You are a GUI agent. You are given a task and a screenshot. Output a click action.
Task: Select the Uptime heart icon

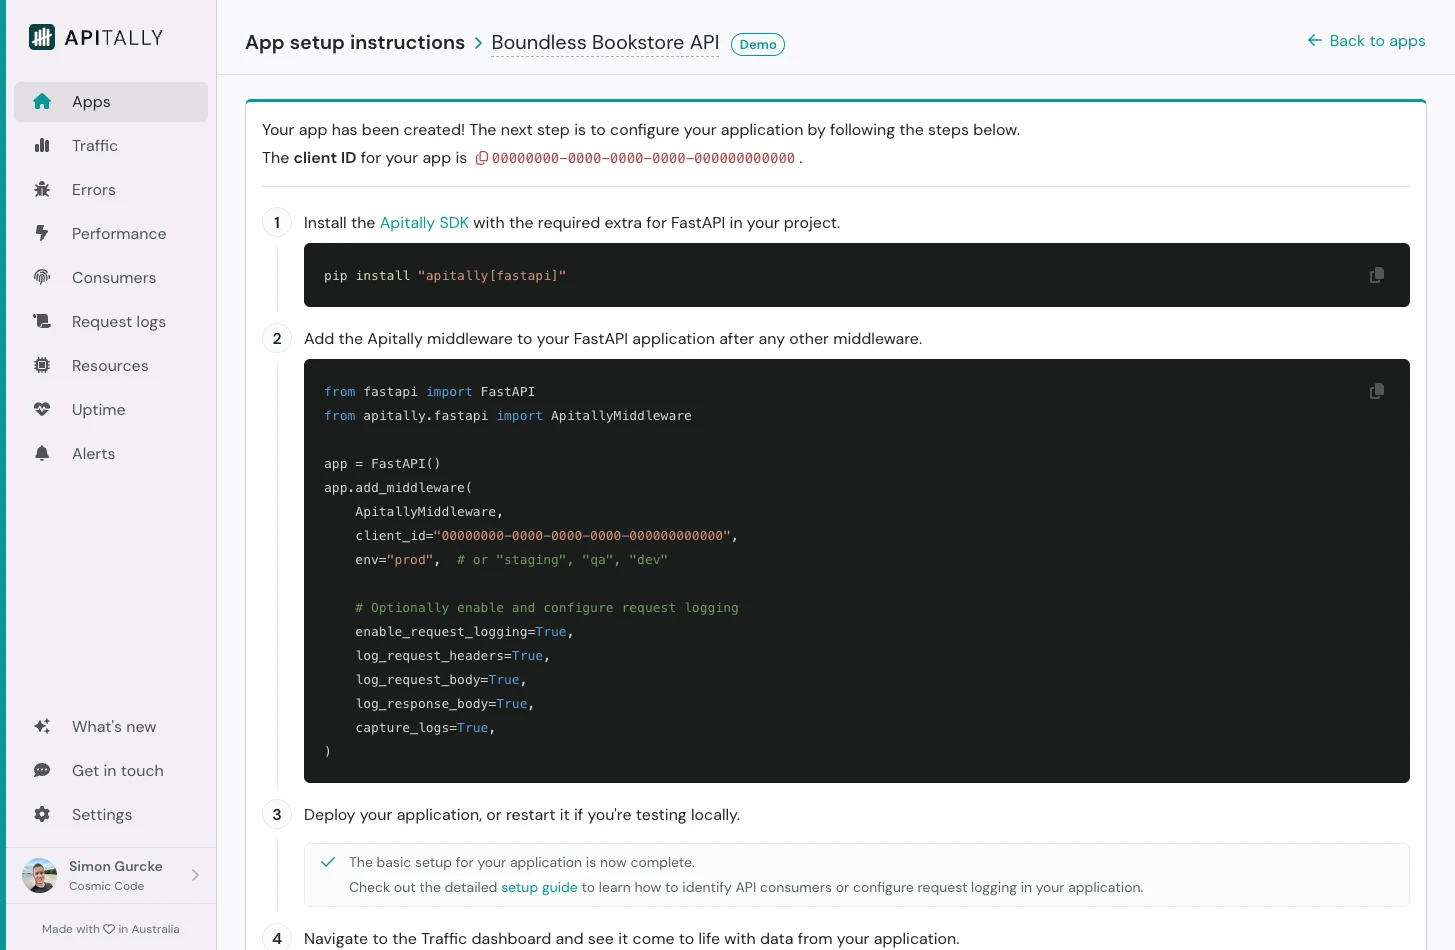pos(42,409)
